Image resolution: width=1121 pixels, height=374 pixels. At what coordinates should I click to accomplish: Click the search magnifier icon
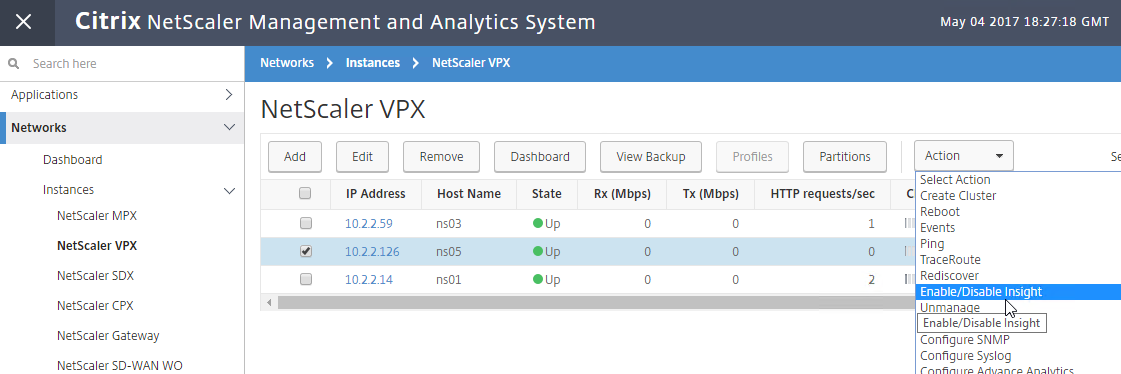13,64
